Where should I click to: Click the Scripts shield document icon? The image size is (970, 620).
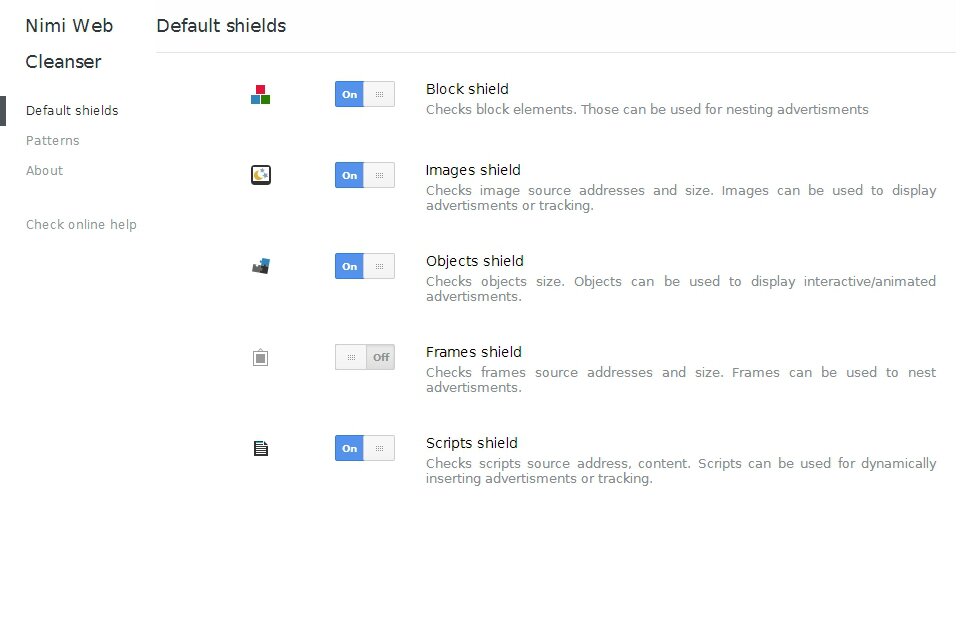tap(260, 448)
